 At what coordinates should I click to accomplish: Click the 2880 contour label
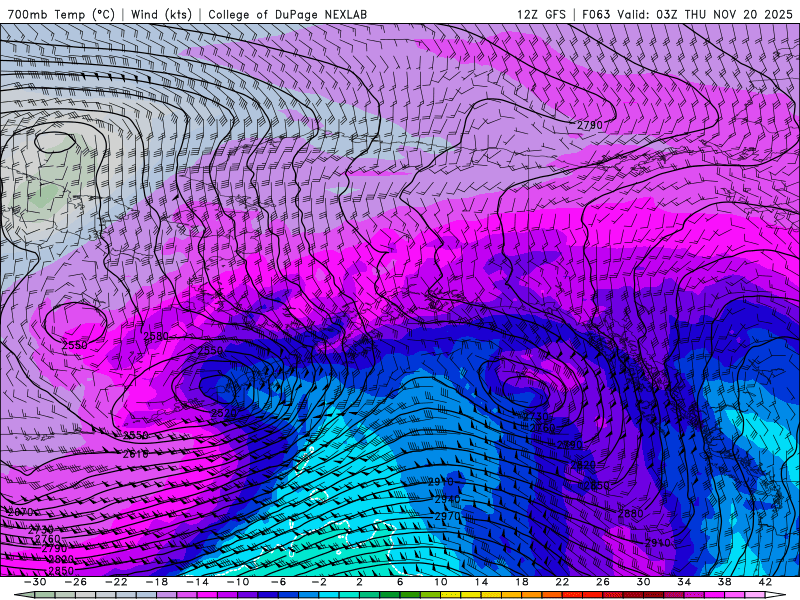click(x=631, y=513)
